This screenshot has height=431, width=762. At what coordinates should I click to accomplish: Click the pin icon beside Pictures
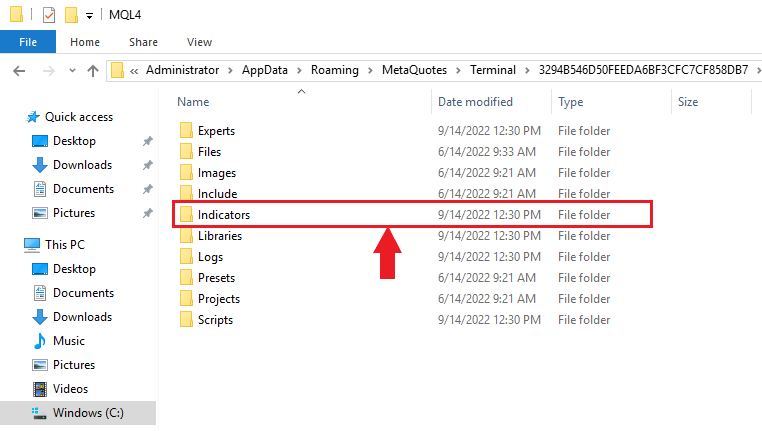[x=148, y=213]
